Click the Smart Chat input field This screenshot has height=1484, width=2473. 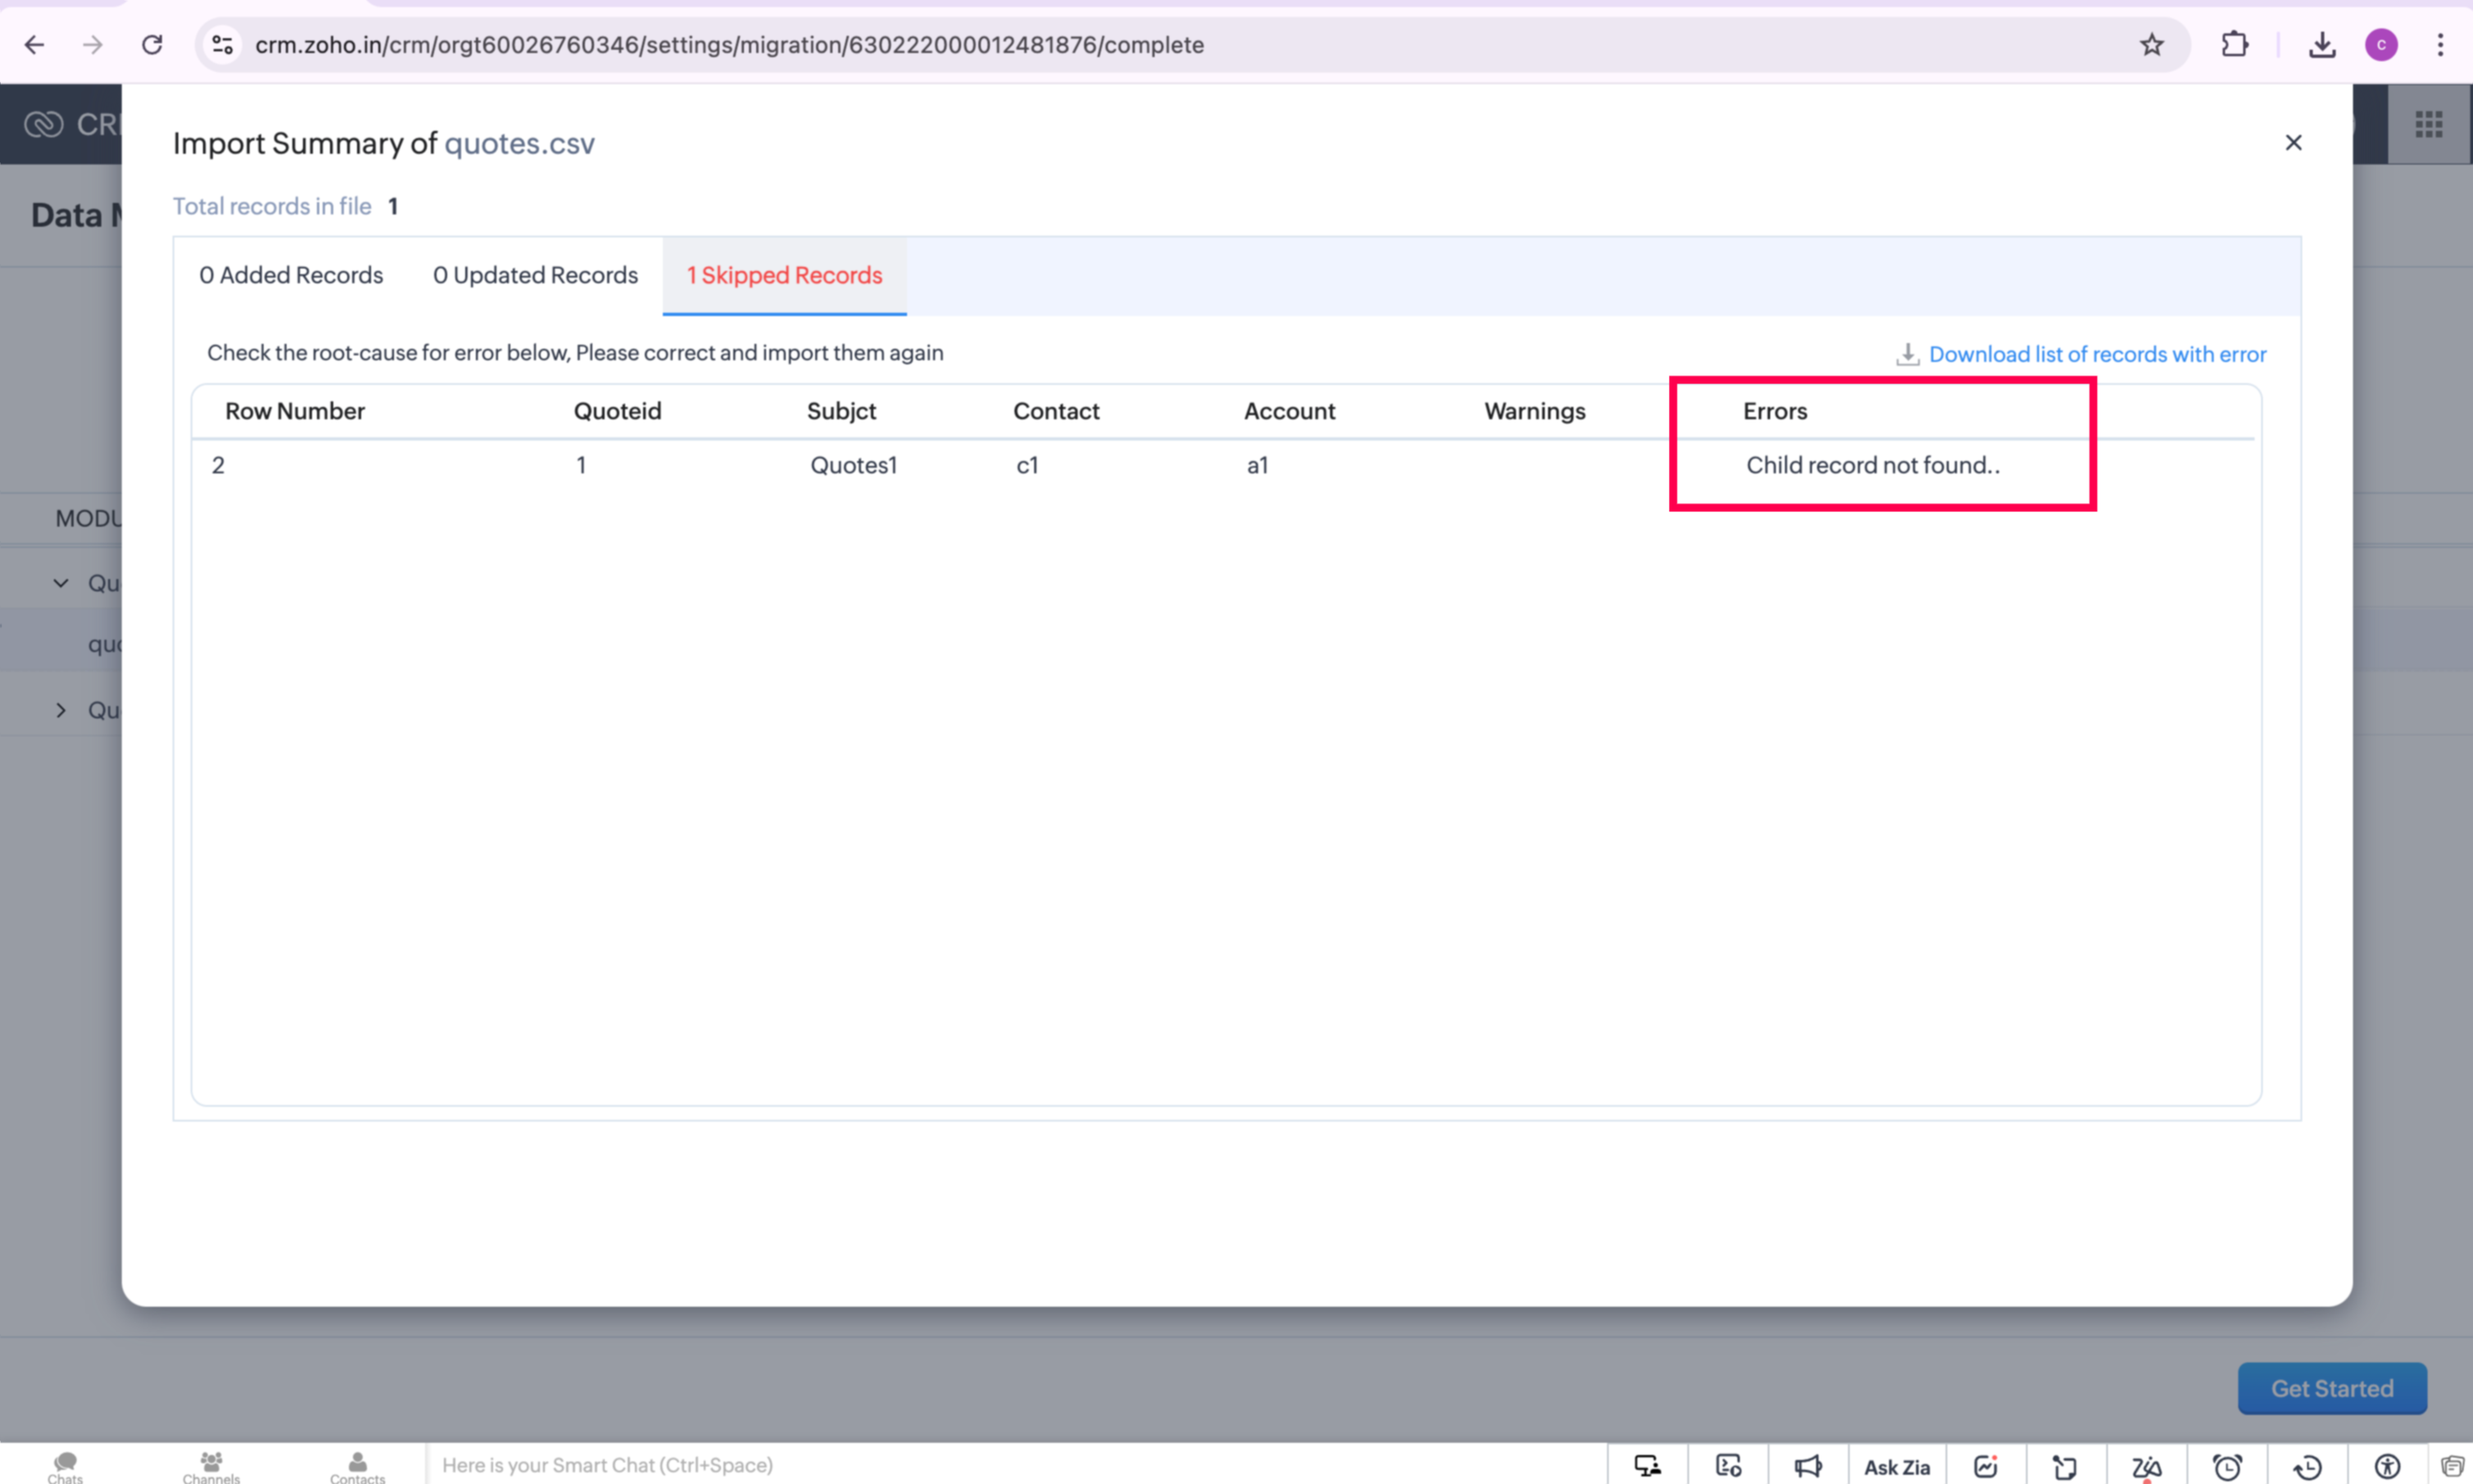coord(1000,1465)
